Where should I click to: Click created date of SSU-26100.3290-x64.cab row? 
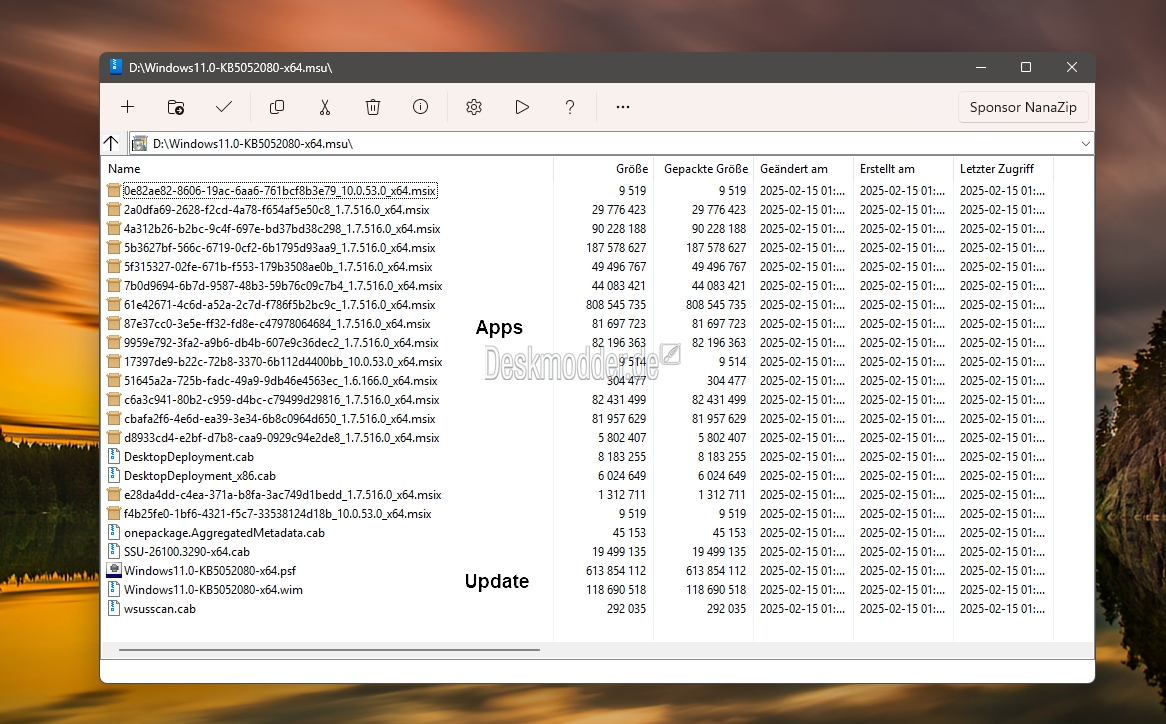902,551
